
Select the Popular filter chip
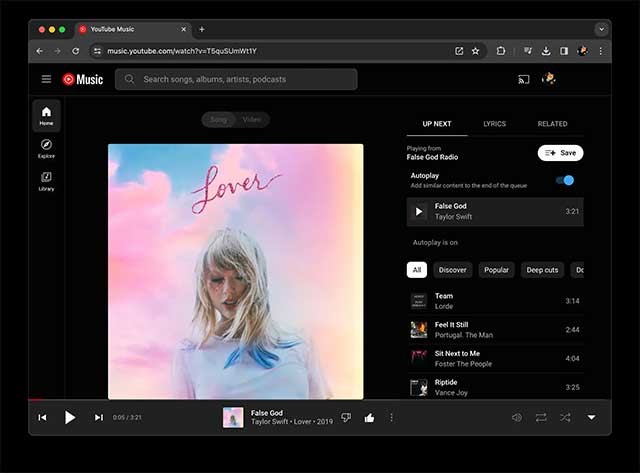(x=496, y=270)
